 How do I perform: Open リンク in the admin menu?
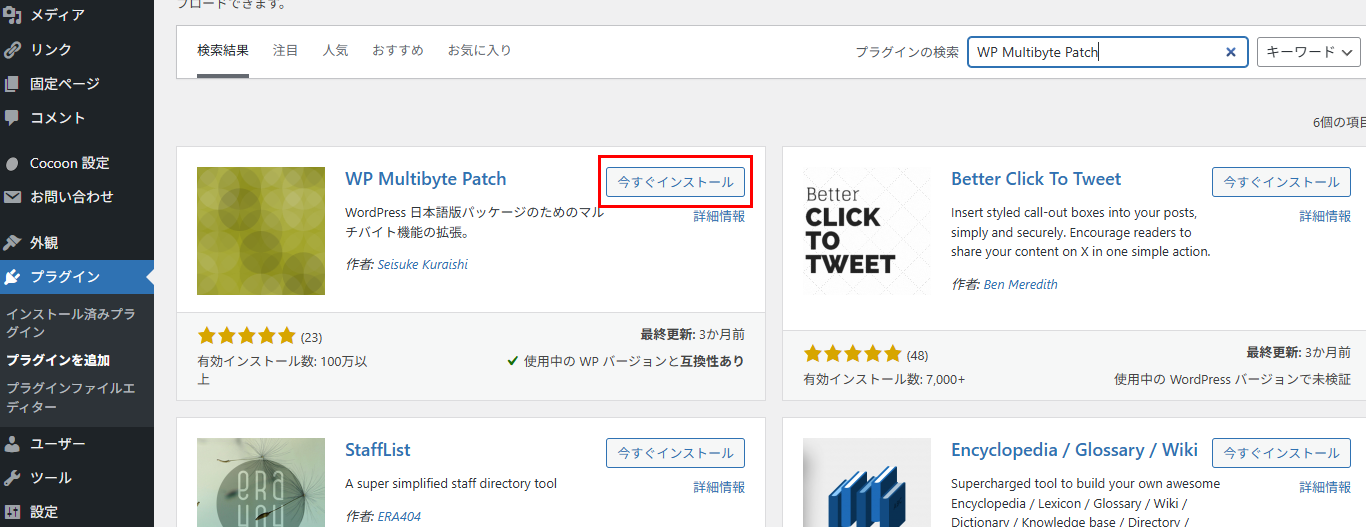click(x=77, y=49)
